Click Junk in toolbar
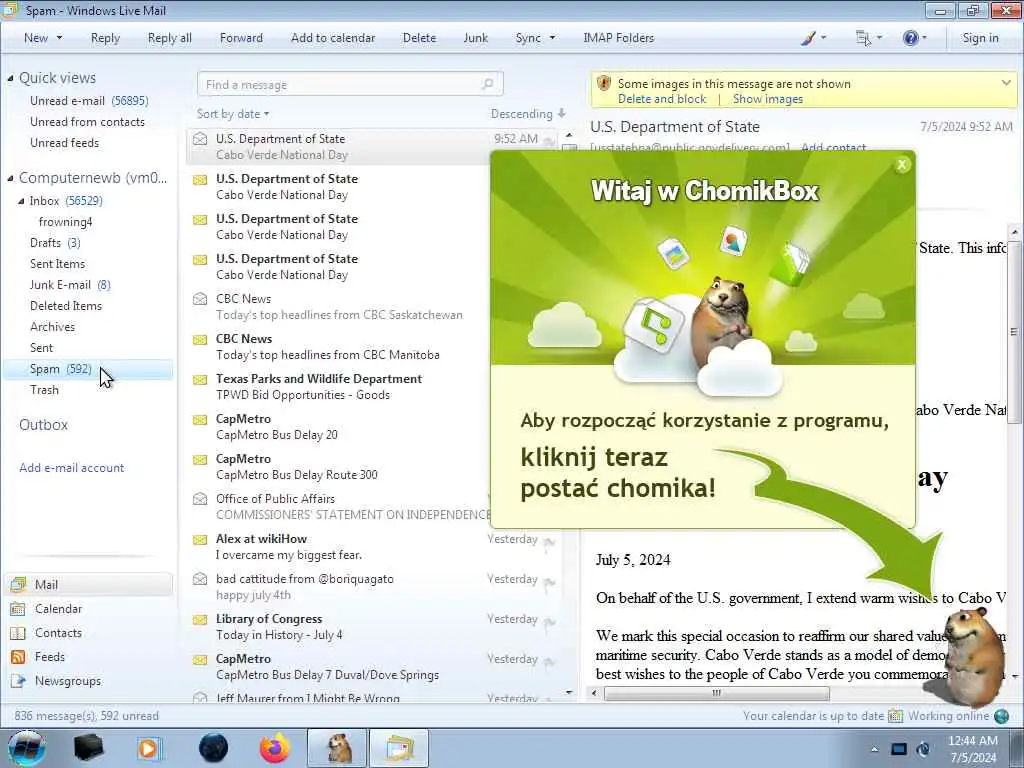Screen dimensions: 1024x768 coord(475,38)
